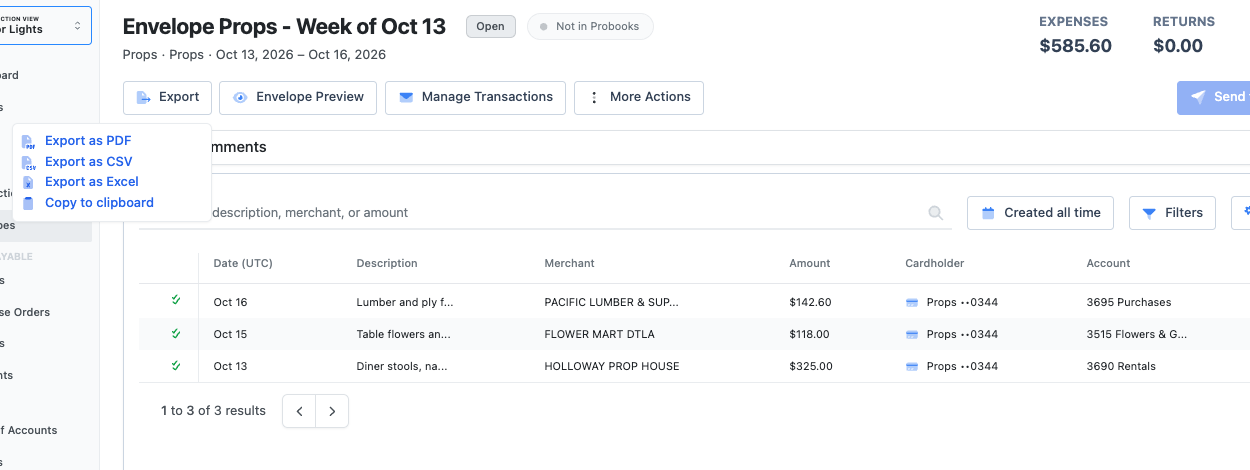
Task: Click the Not in Probooks status pill
Action: click(x=590, y=27)
